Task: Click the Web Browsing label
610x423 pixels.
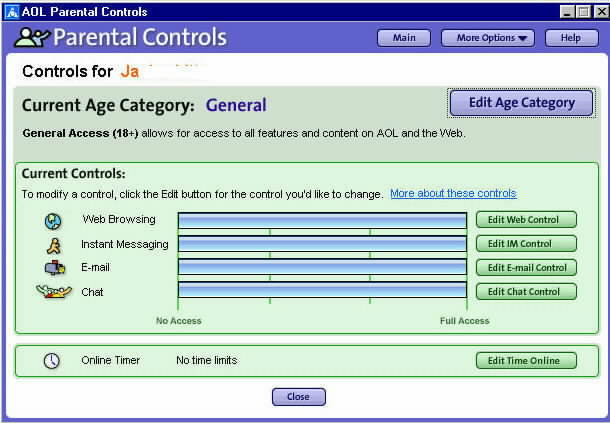Action: [x=119, y=219]
